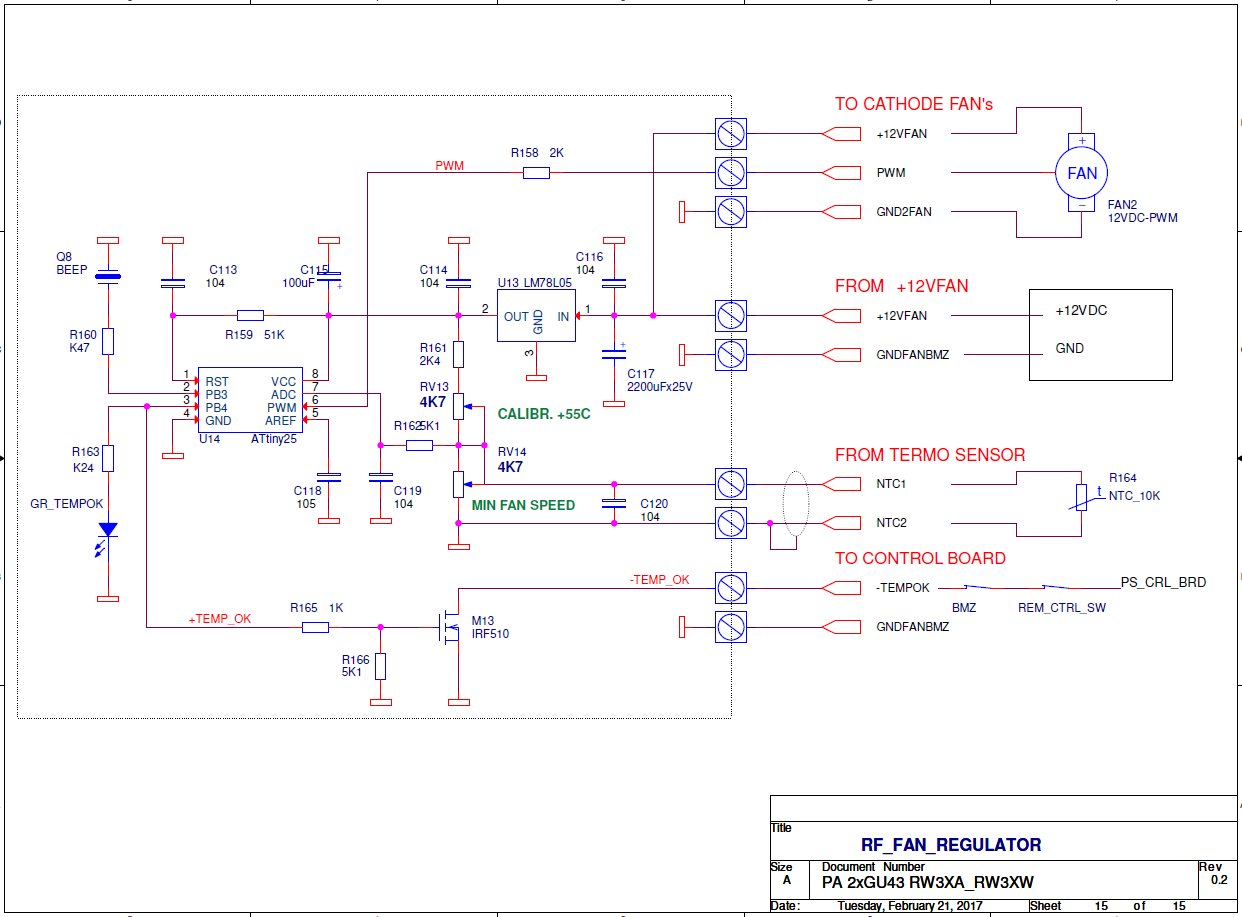Click the '+TEMP_OK' net label
Screen dimensions: 1242x917
[219, 619]
